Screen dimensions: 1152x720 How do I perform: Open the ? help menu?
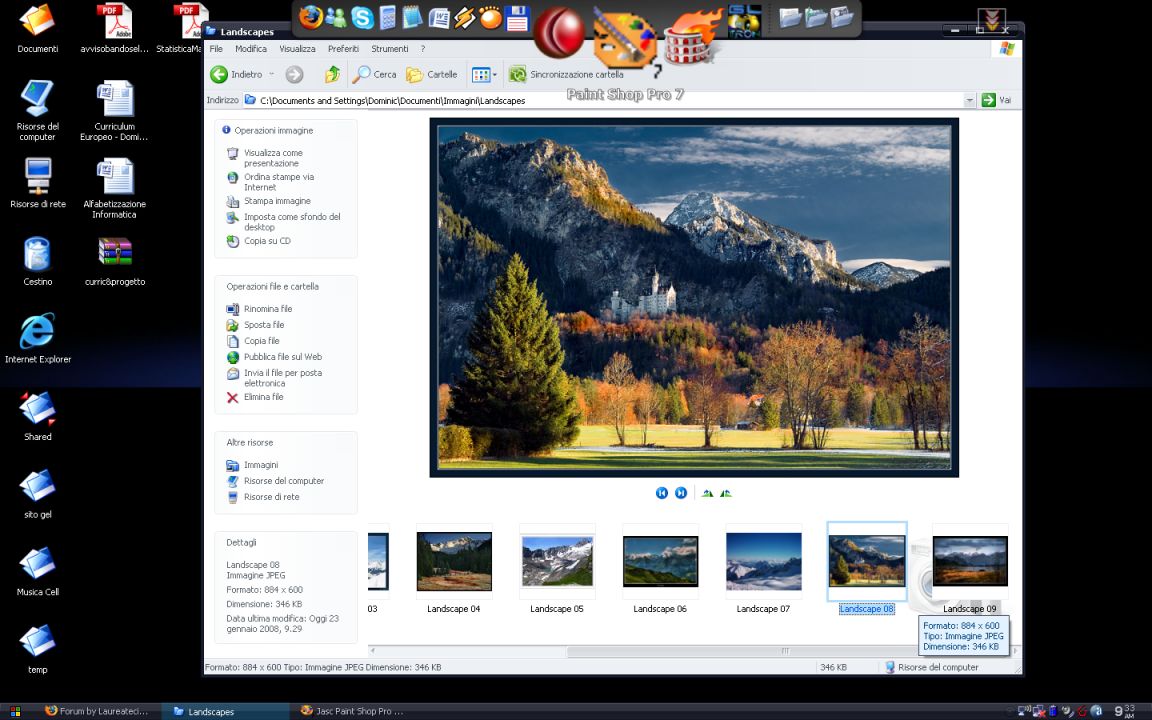[x=422, y=48]
